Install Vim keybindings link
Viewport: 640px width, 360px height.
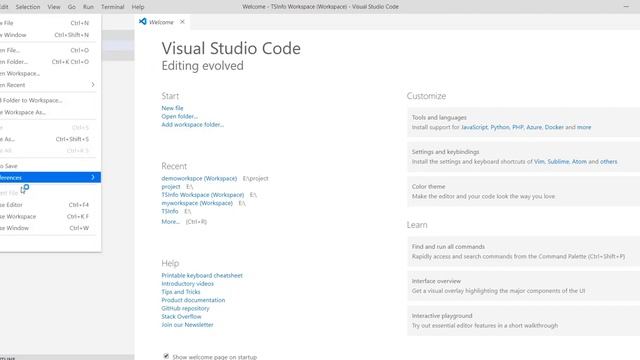click(539, 162)
